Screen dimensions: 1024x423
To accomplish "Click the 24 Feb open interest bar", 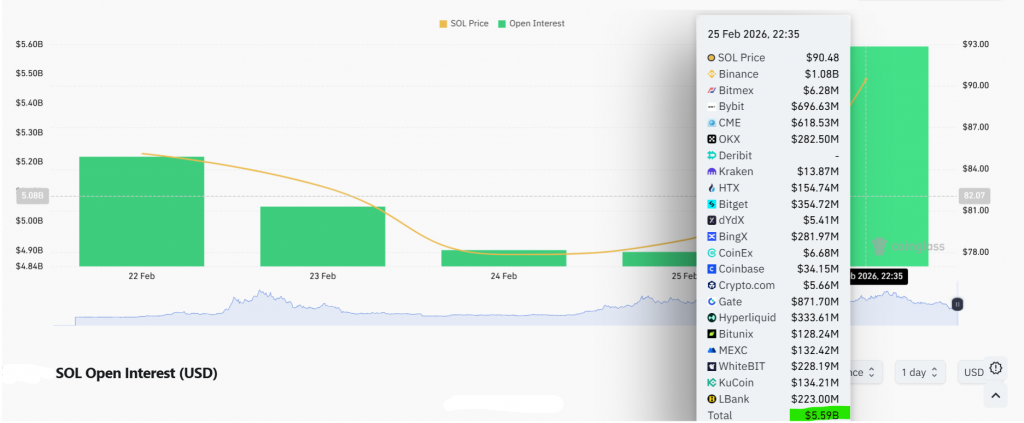I will coord(503,258).
